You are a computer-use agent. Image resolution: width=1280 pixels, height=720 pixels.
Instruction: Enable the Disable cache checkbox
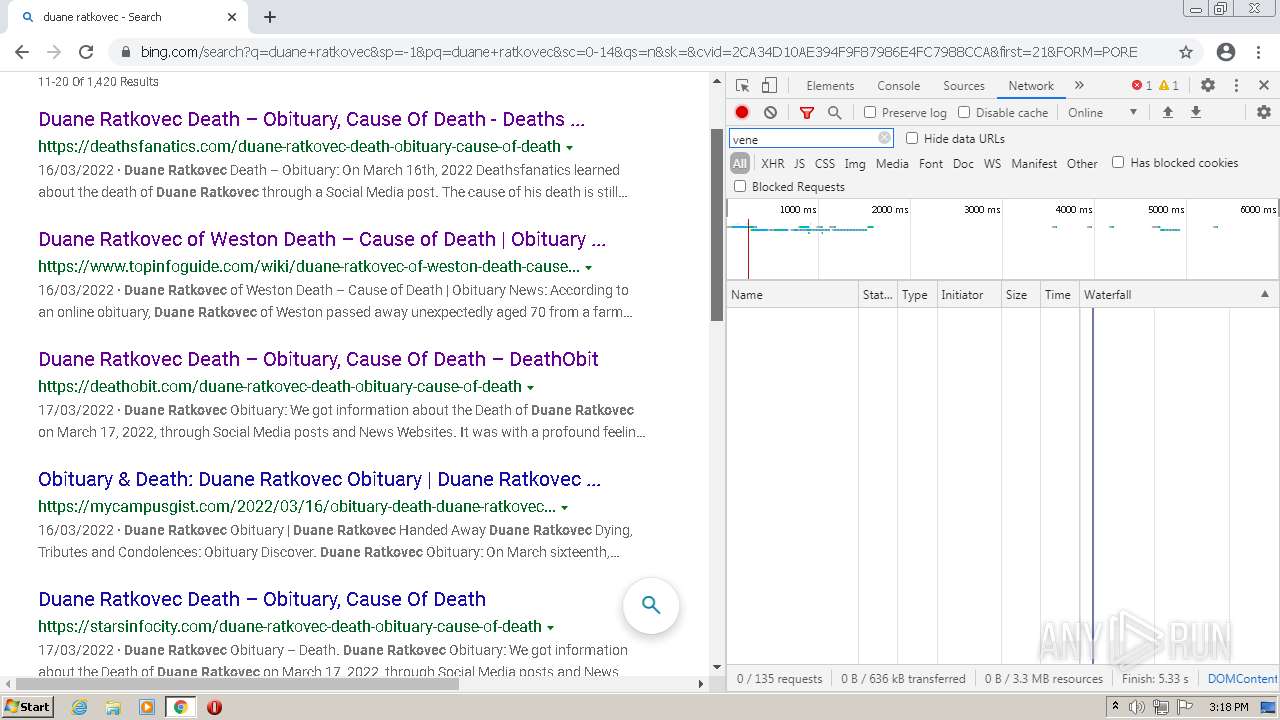[964, 113]
